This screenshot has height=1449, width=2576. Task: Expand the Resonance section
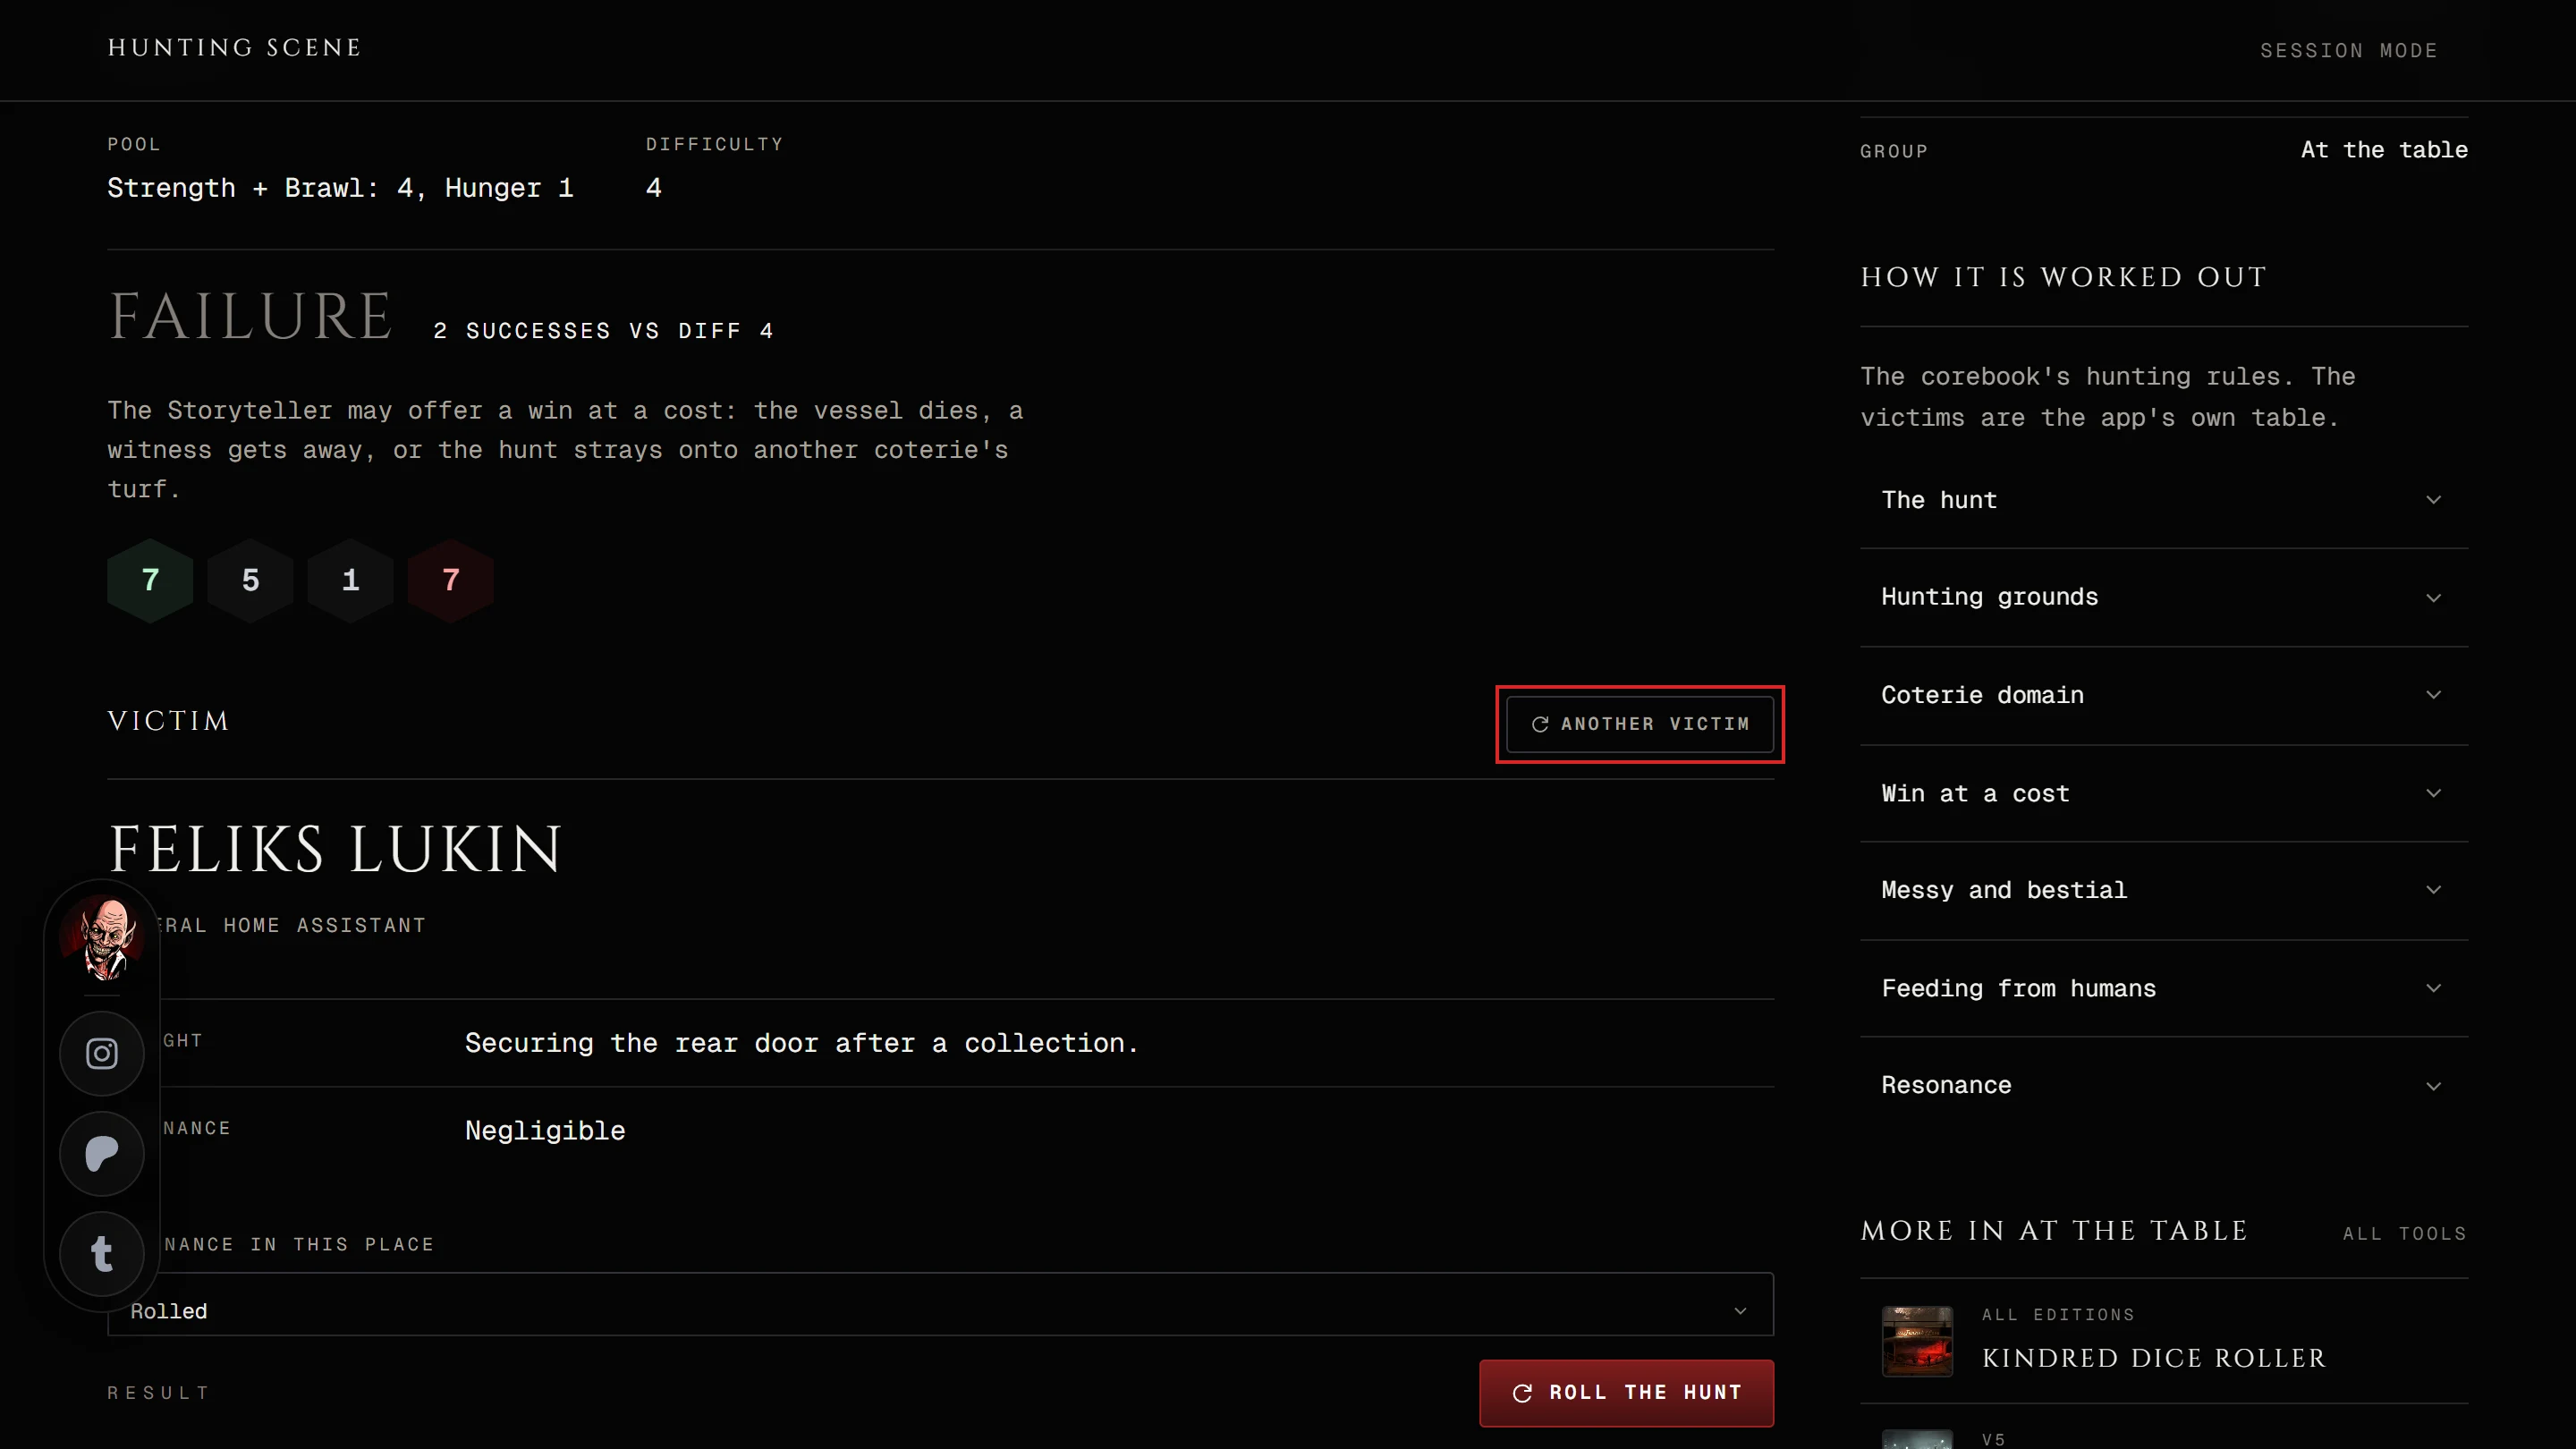[2164, 1085]
